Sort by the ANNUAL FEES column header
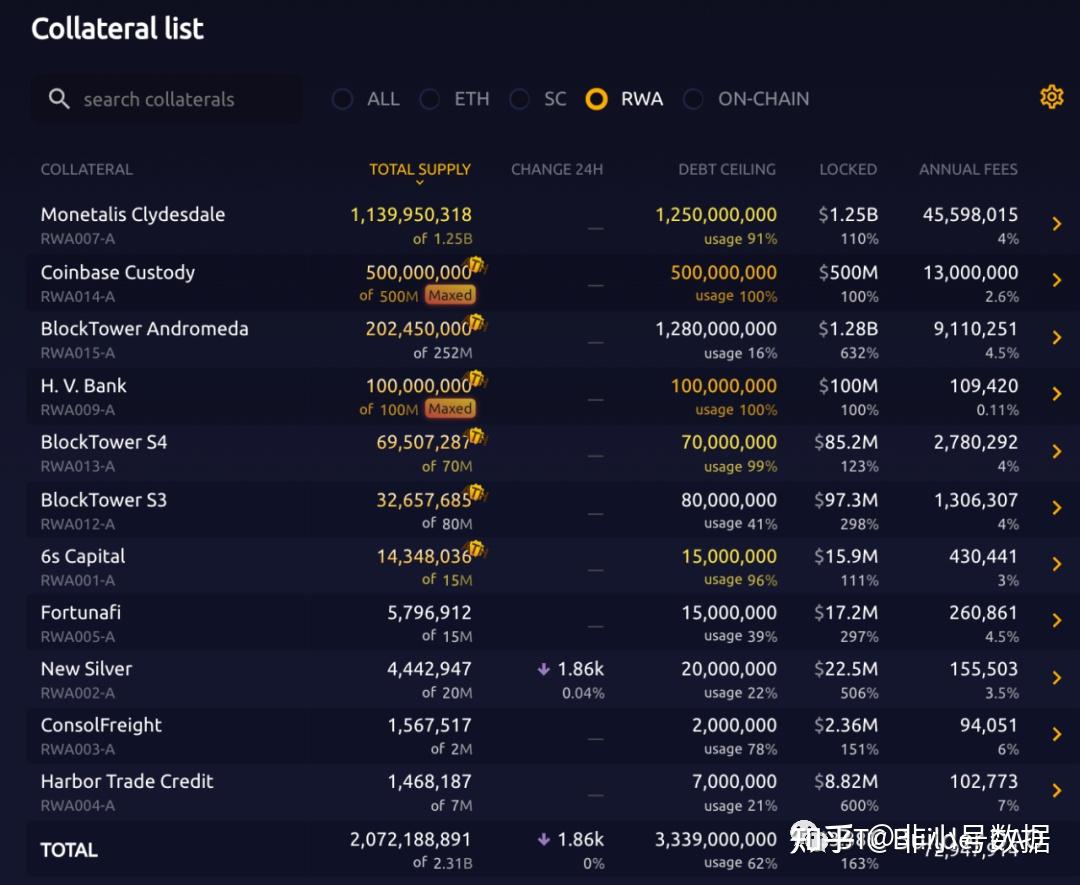 pos(968,169)
